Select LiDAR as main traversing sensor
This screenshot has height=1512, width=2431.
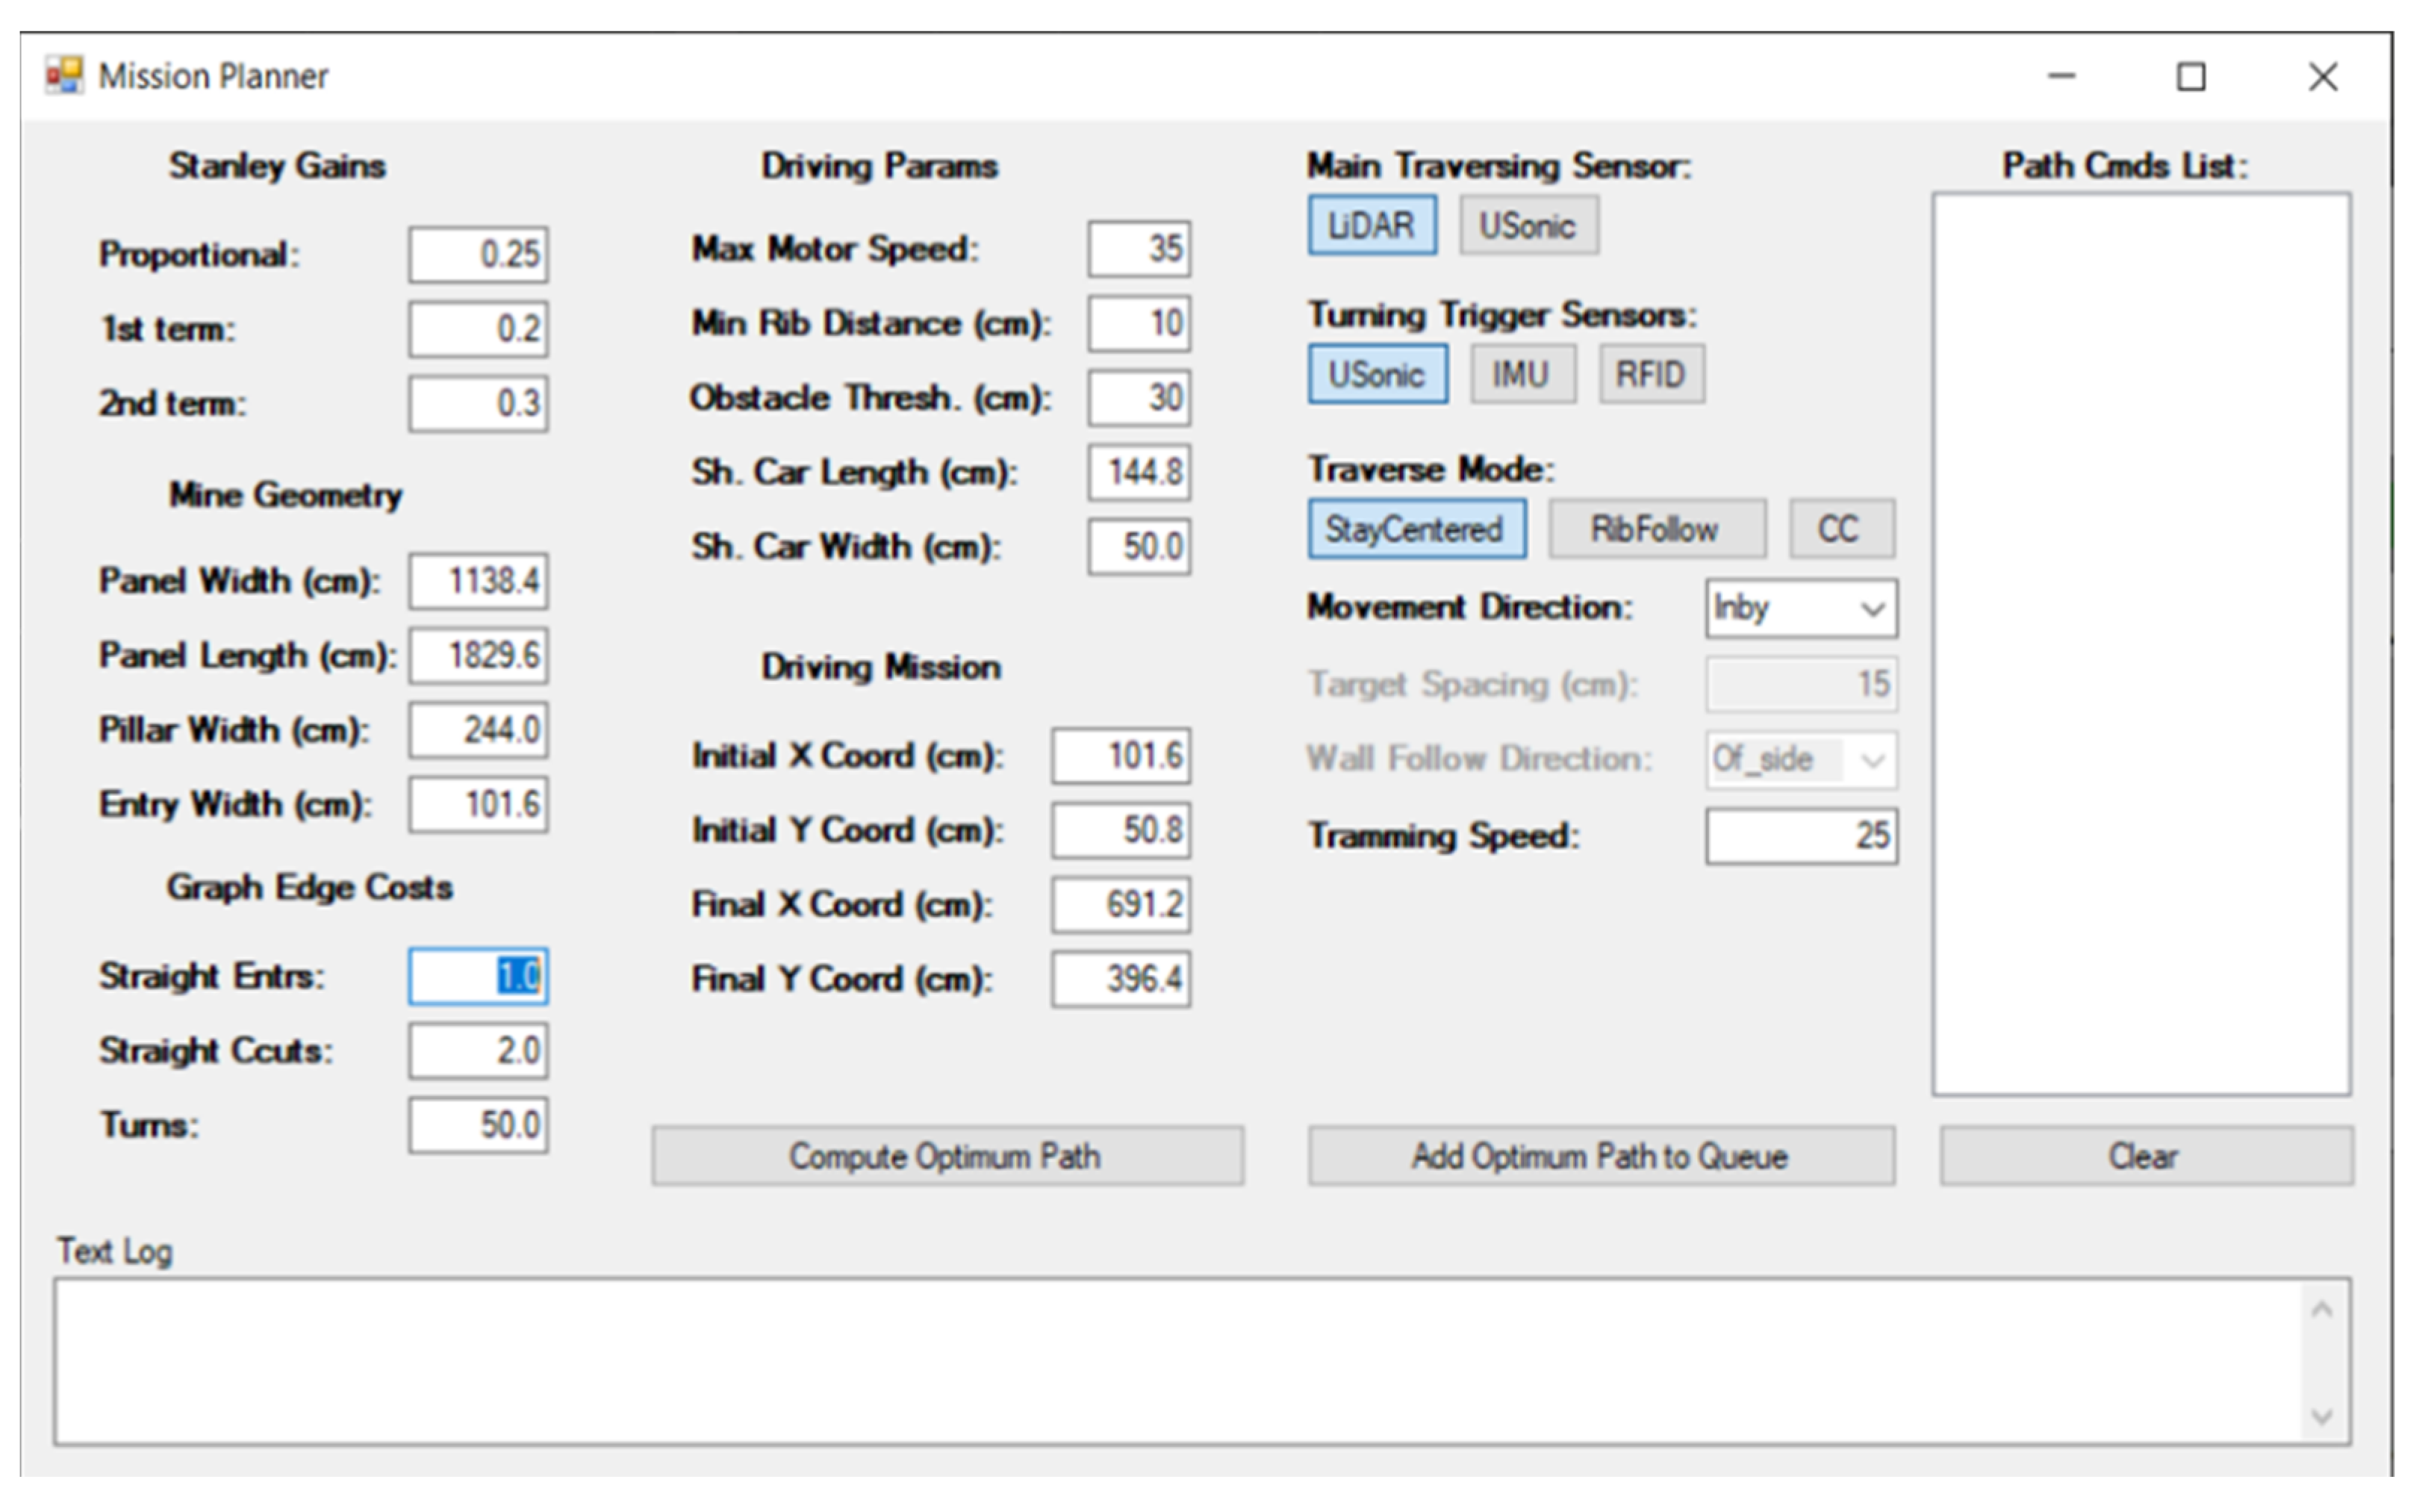pos(1371,226)
